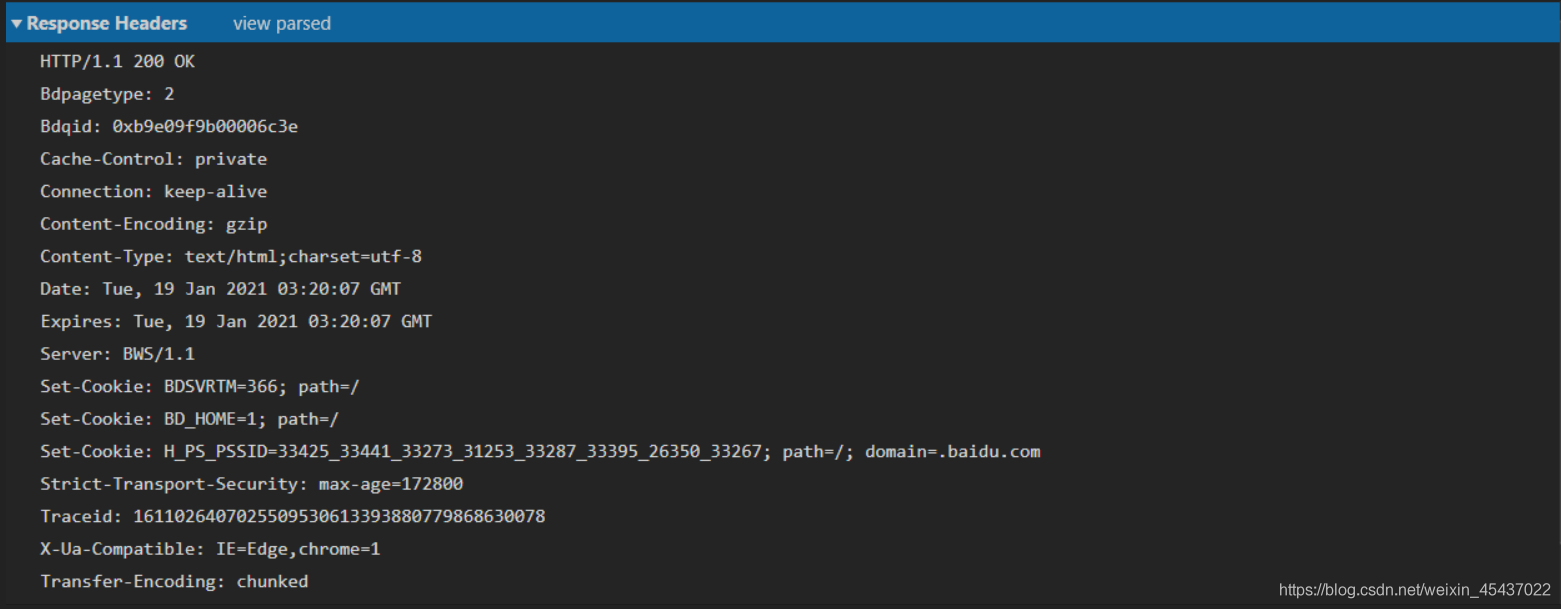This screenshot has width=1561, height=609.
Task: Select the HTTP/1.1 200 OK status line
Action: click(117, 62)
